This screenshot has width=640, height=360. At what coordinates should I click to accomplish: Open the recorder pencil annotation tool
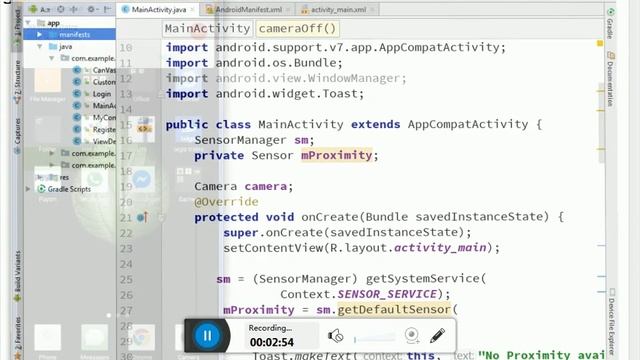(x=438, y=336)
